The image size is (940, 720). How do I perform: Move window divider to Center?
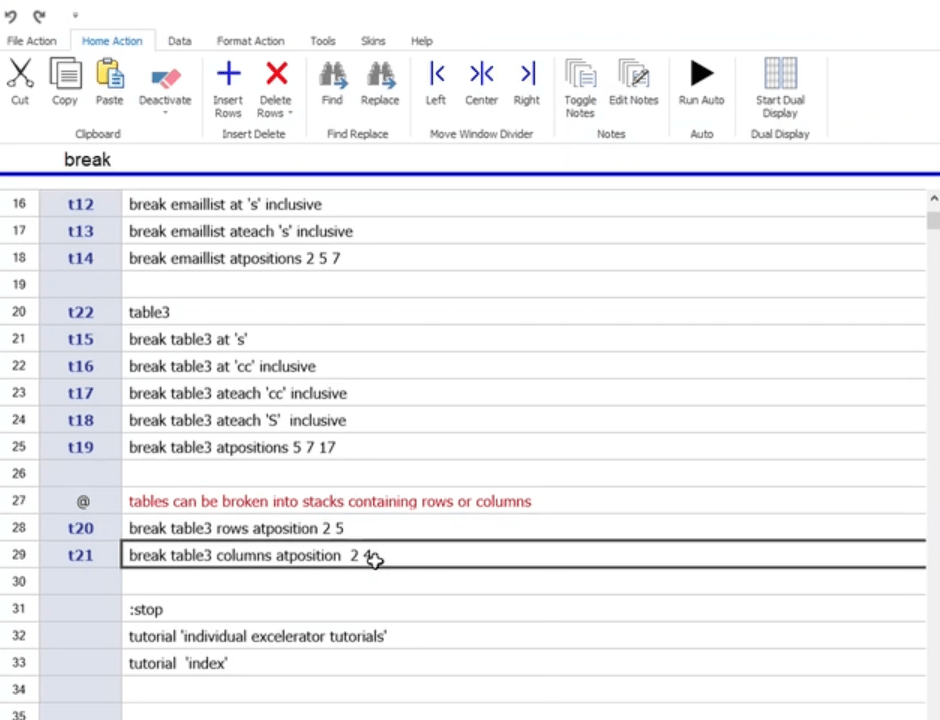click(481, 75)
